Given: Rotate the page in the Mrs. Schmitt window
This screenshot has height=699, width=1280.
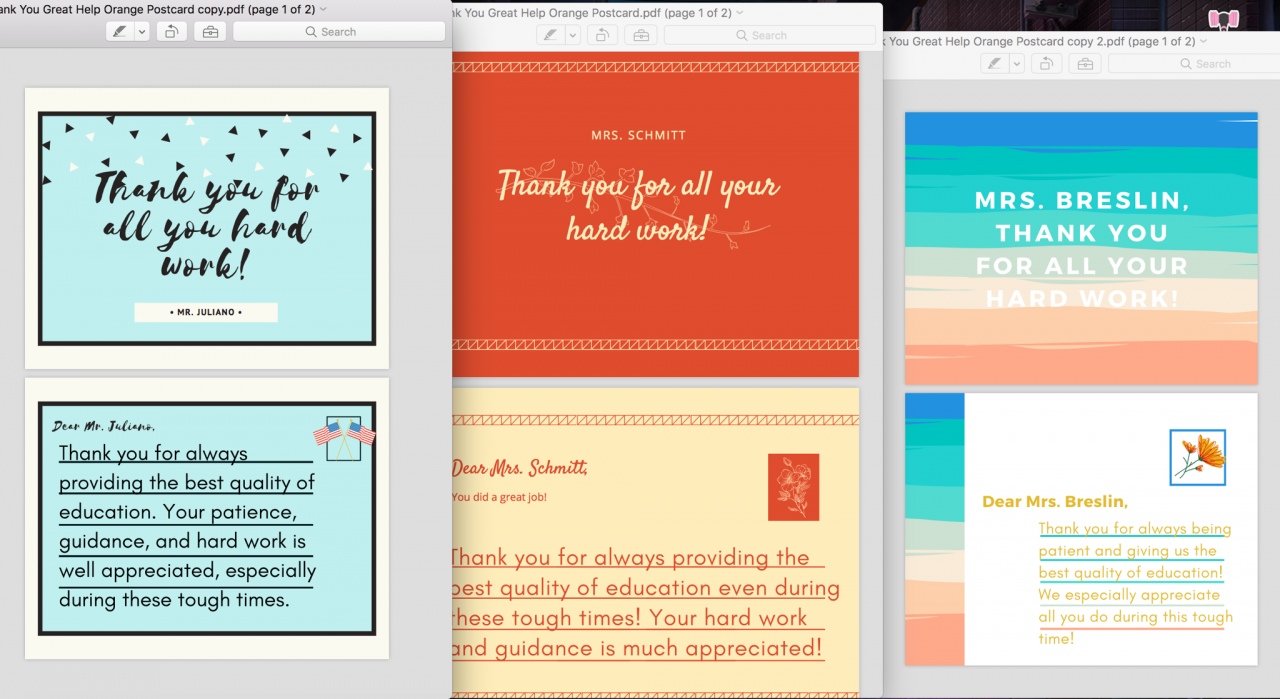Looking at the screenshot, I should pos(602,35).
